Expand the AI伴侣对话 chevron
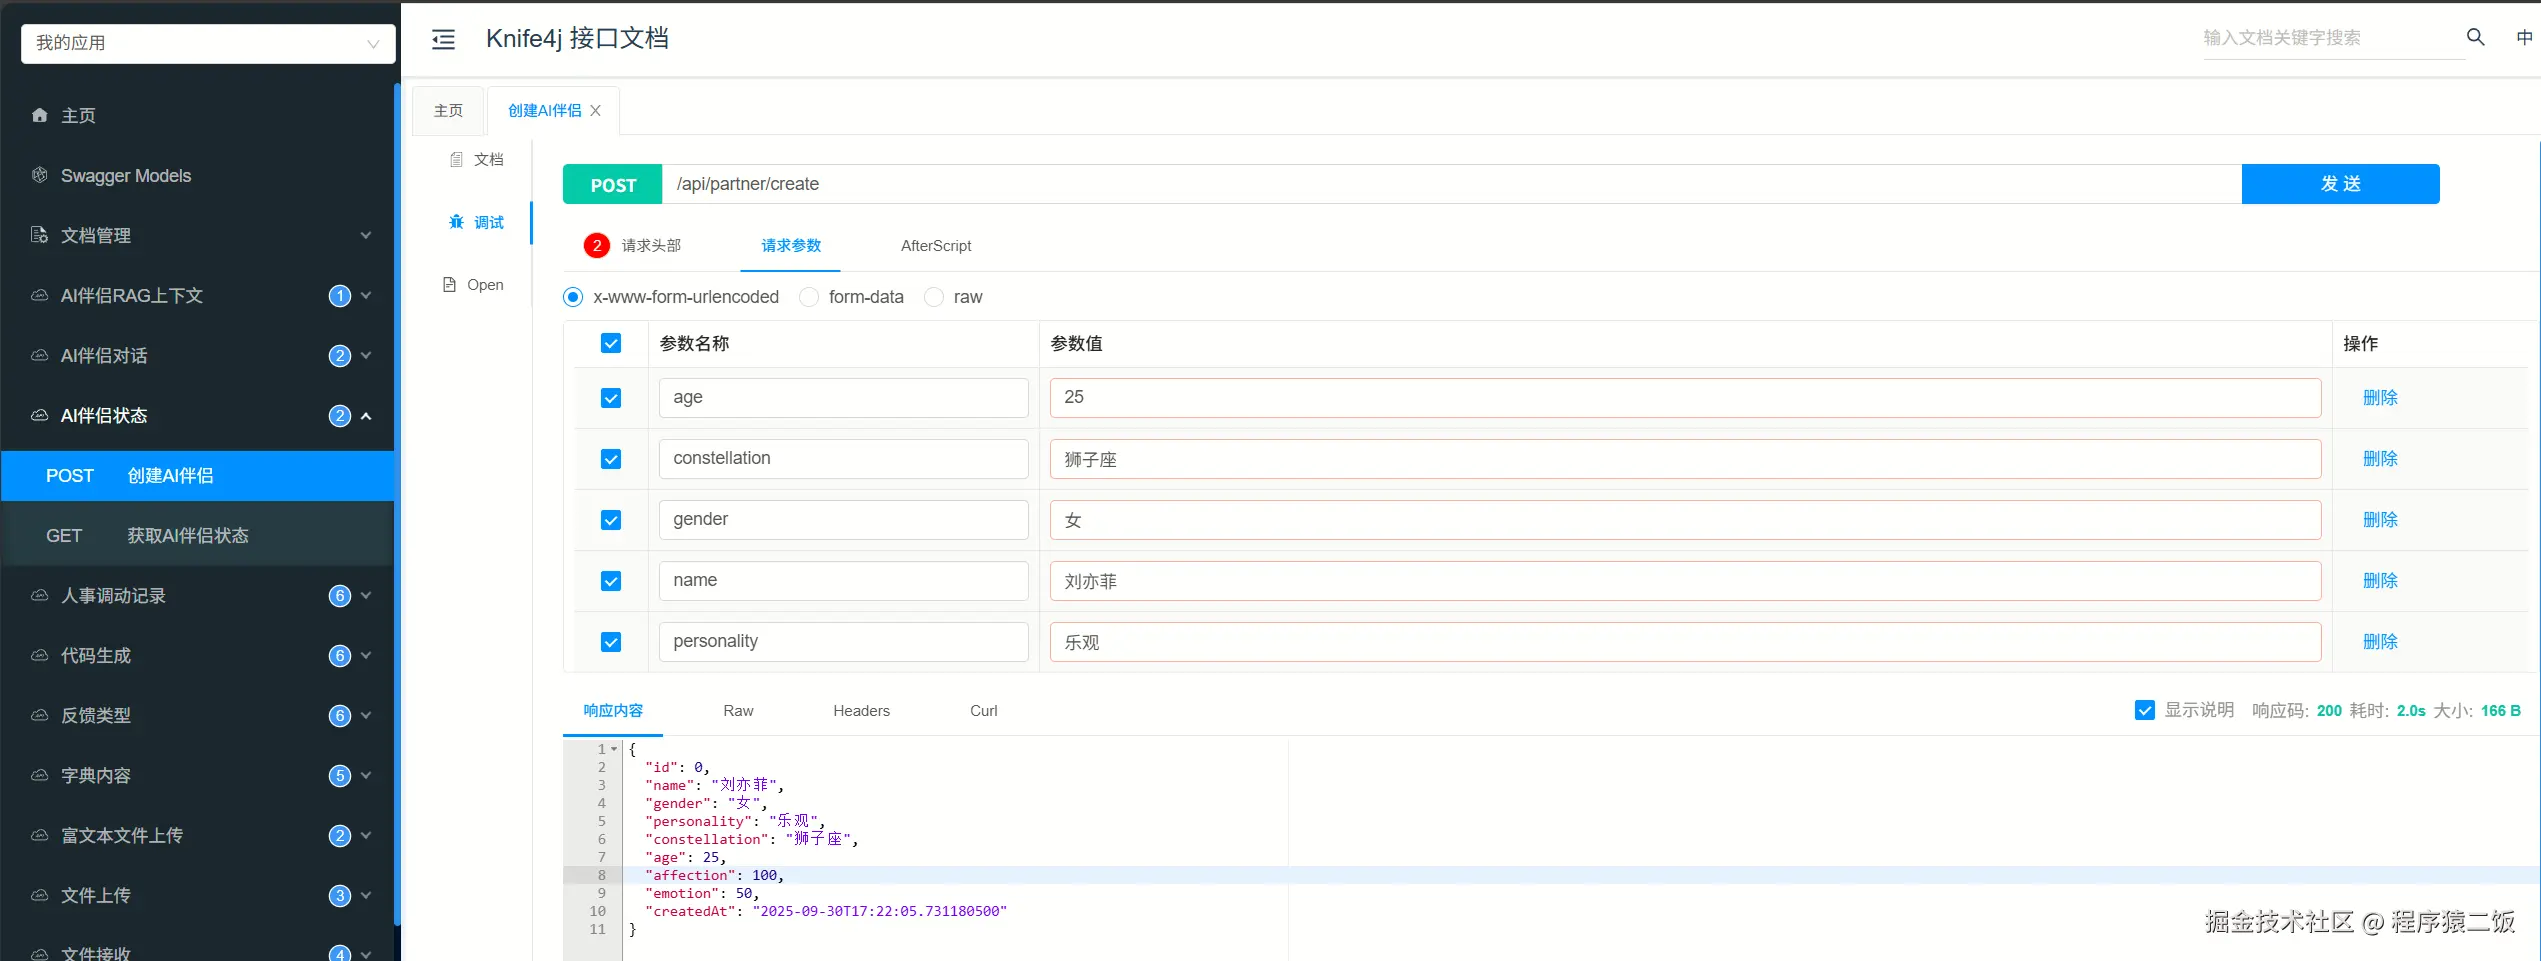The image size is (2541, 961). pyautogui.click(x=366, y=355)
